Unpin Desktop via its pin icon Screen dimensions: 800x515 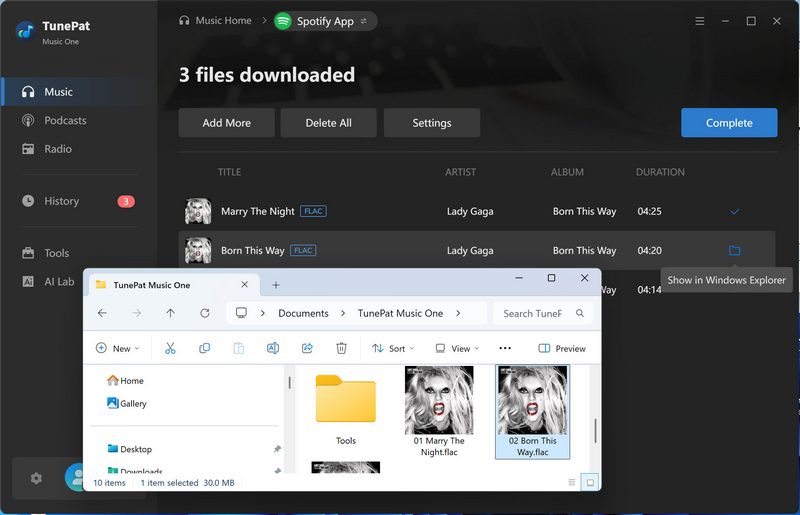[277, 449]
